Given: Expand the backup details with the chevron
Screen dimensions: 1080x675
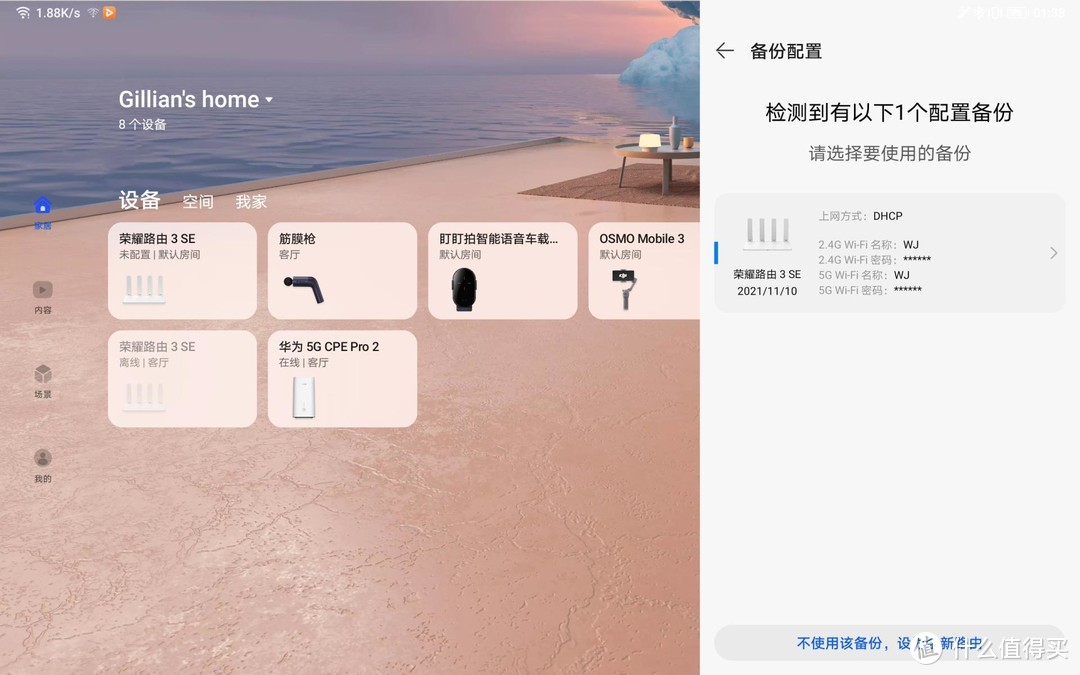Looking at the screenshot, I should 1052,253.
